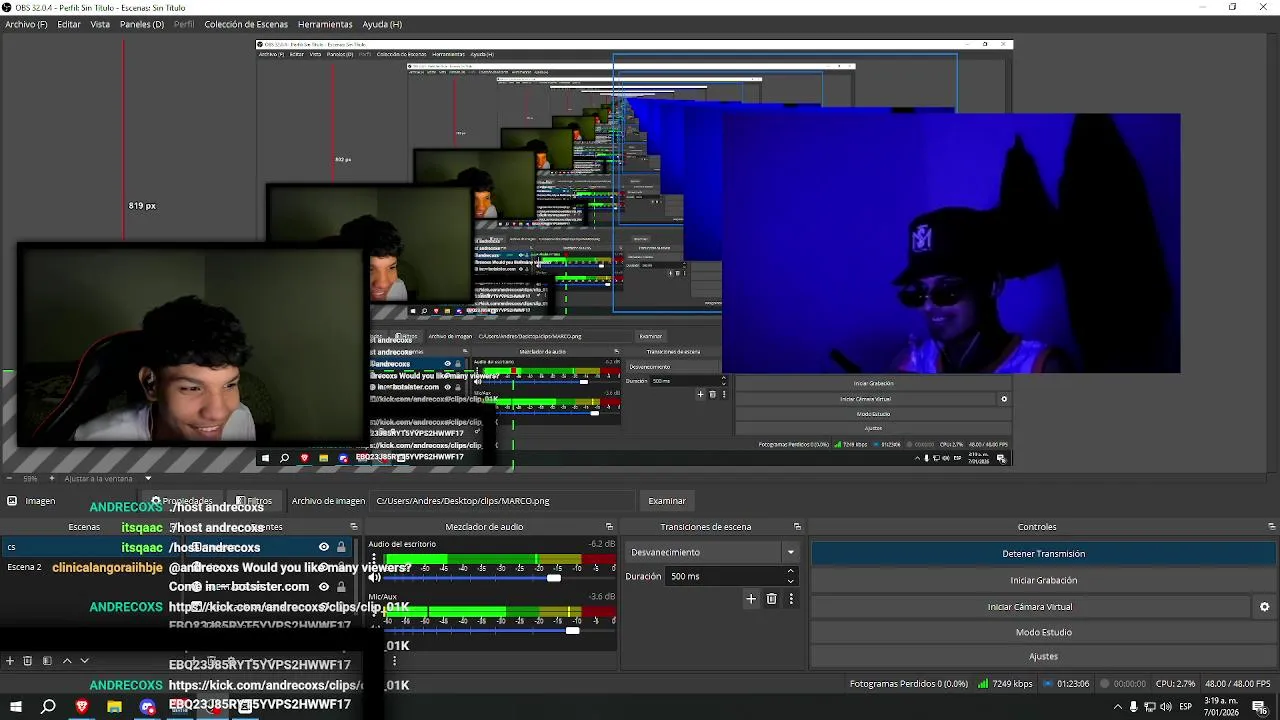
Task: Open the Paneles (D) menu
Action: pos(142,24)
